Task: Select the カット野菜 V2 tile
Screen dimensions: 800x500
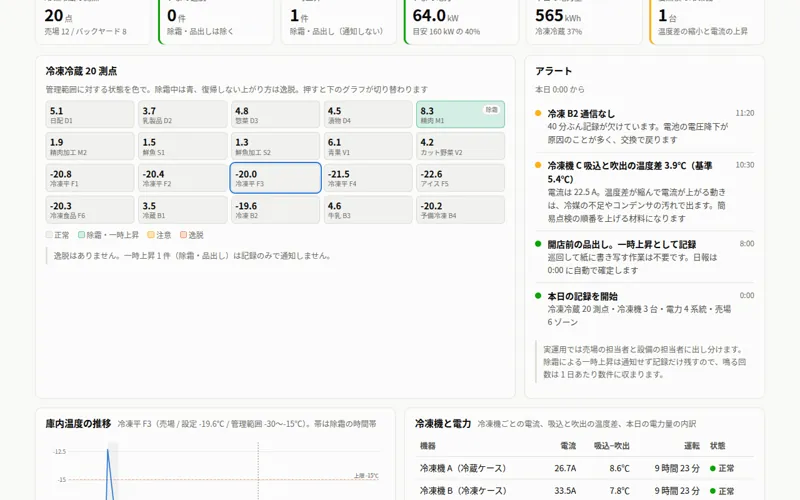Action: [x=461, y=146]
